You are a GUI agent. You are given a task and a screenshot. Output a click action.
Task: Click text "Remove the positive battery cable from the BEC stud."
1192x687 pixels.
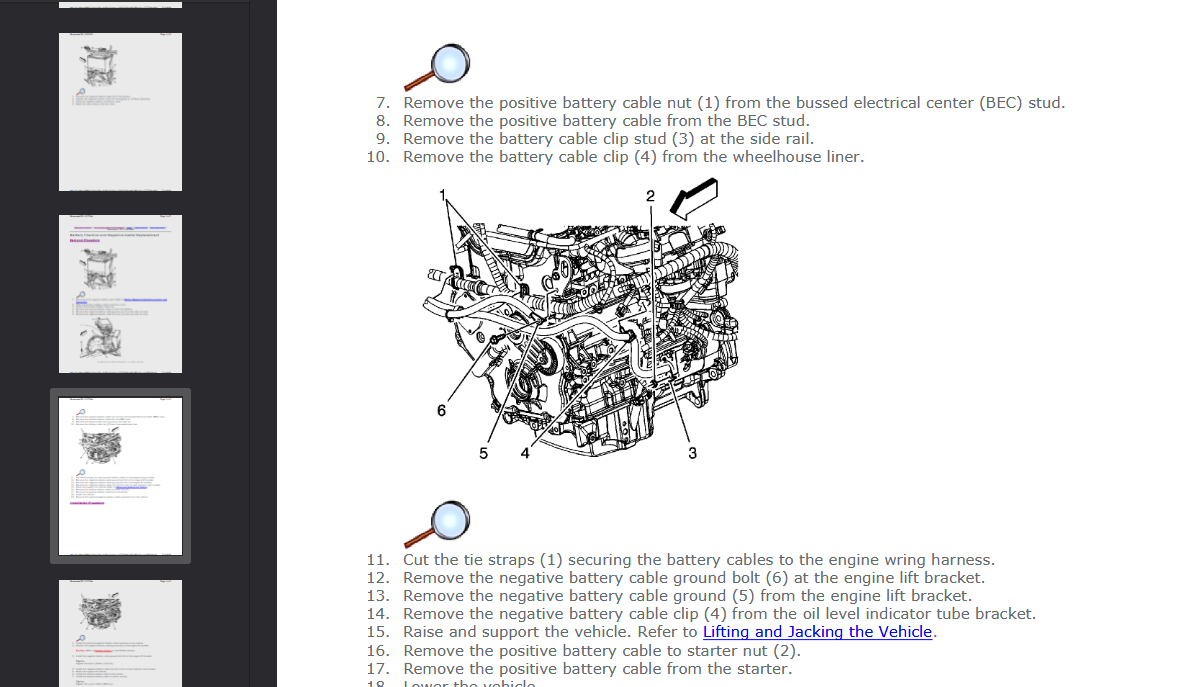(607, 121)
